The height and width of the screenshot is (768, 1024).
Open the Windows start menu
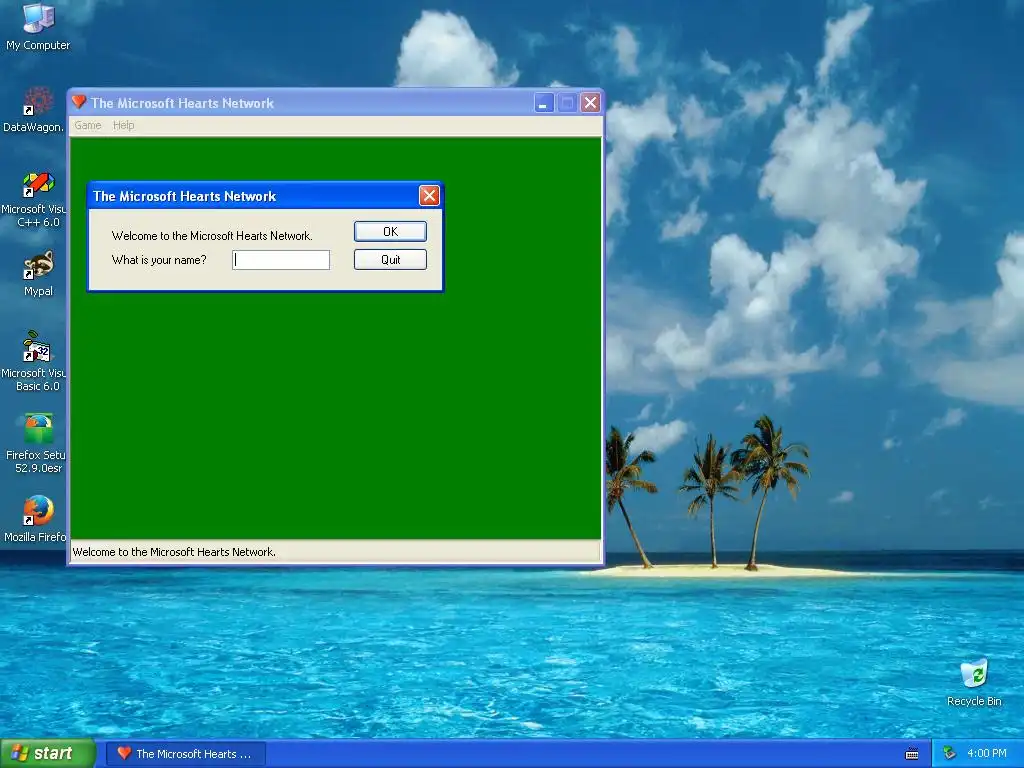pos(47,754)
